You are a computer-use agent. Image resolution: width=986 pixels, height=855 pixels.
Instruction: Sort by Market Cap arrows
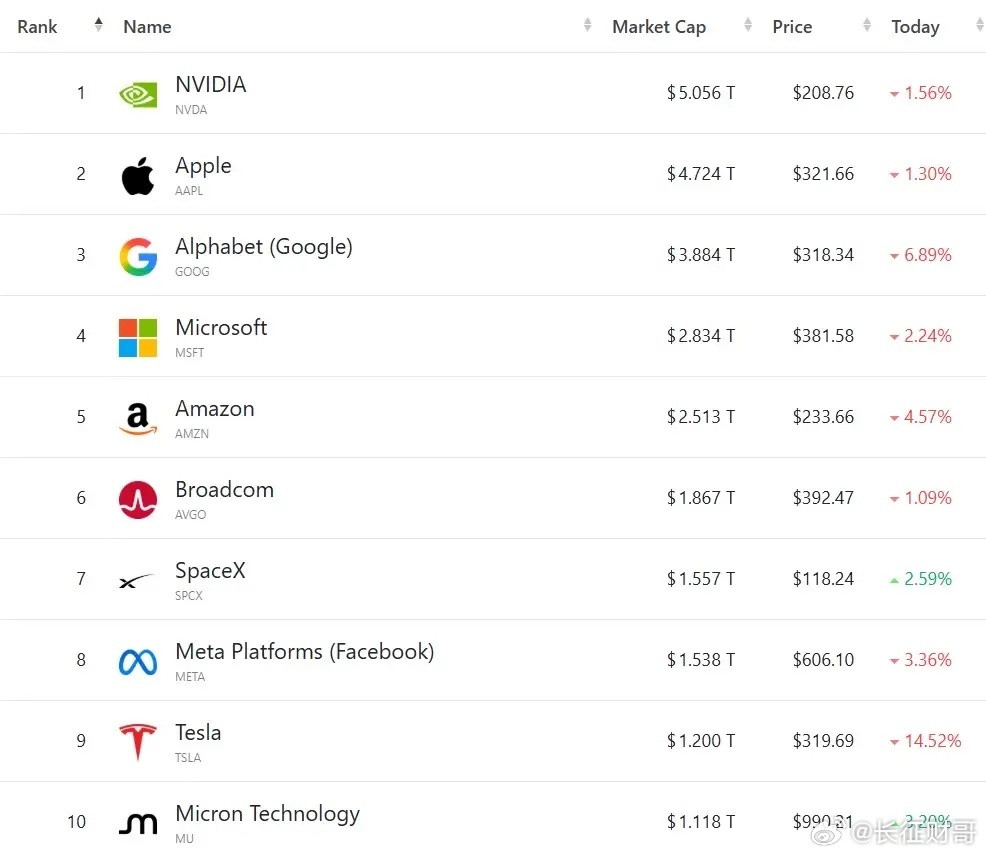point(748,25)
